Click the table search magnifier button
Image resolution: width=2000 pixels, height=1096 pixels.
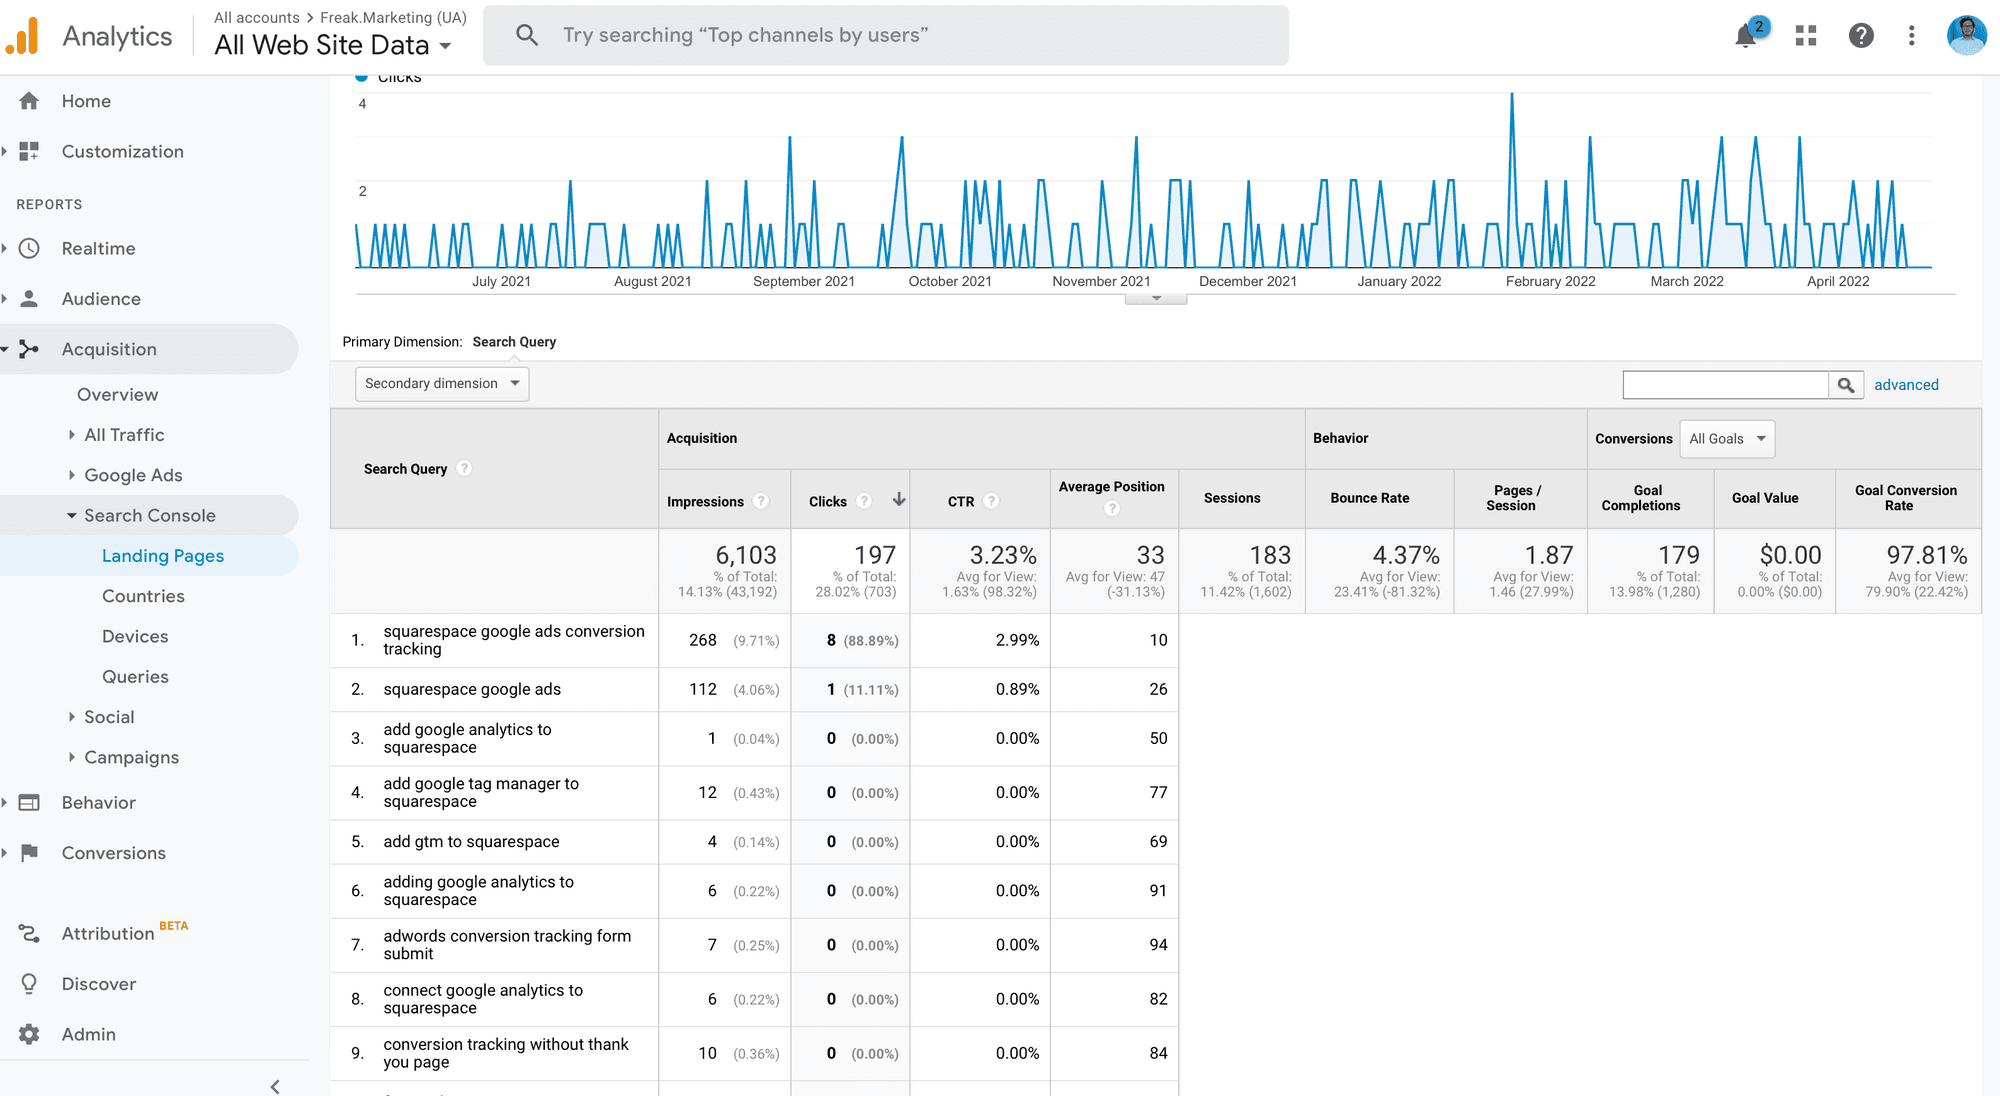[1846, 385]
